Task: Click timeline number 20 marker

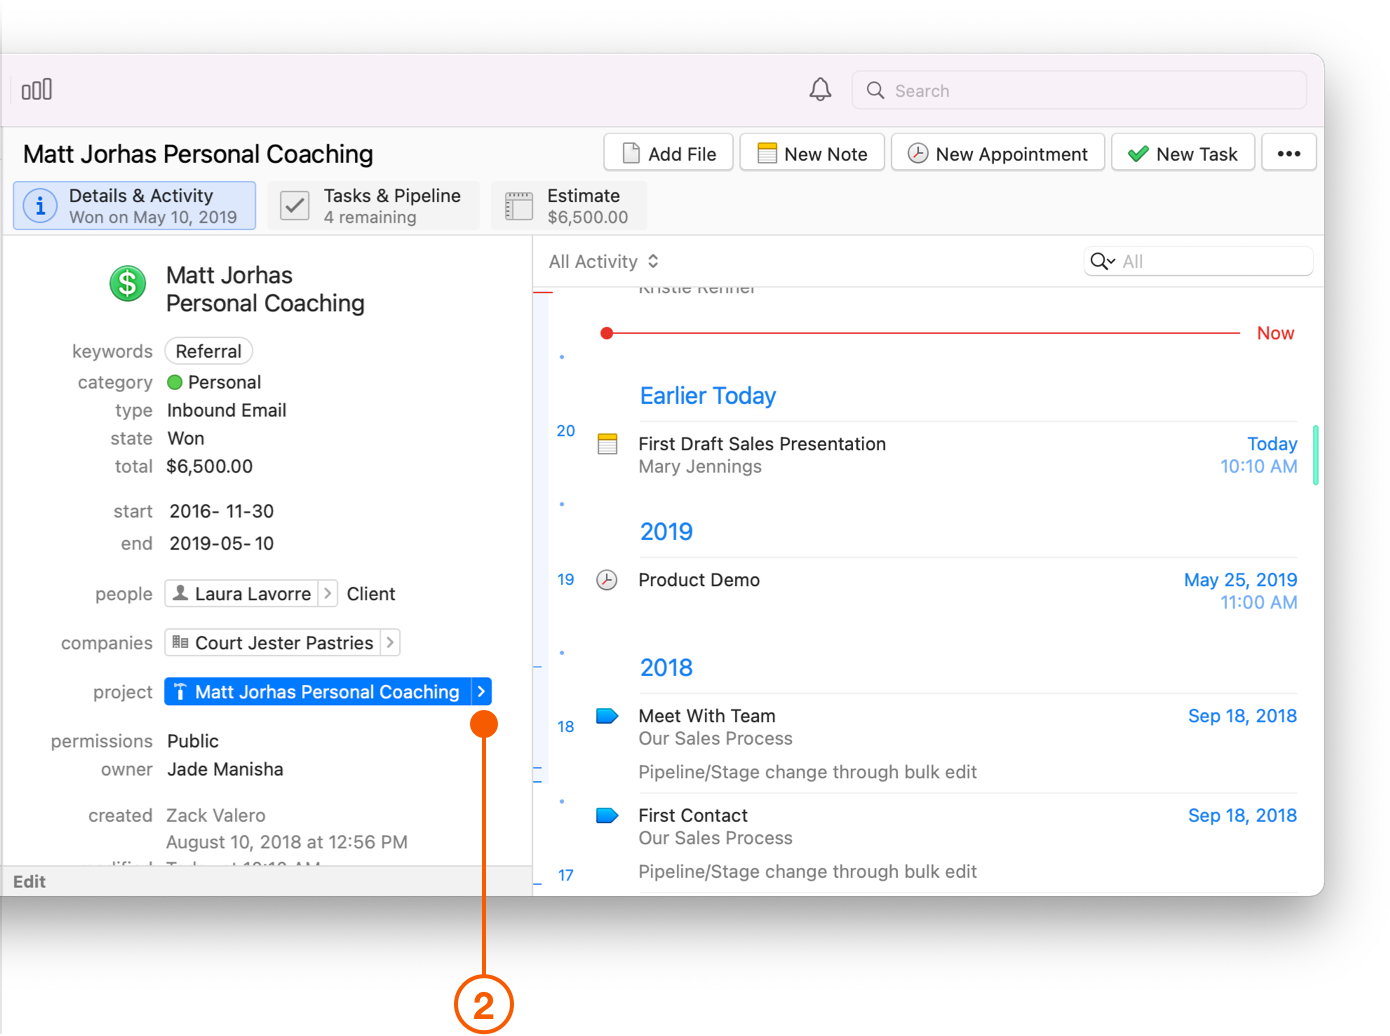Action: 566,431
